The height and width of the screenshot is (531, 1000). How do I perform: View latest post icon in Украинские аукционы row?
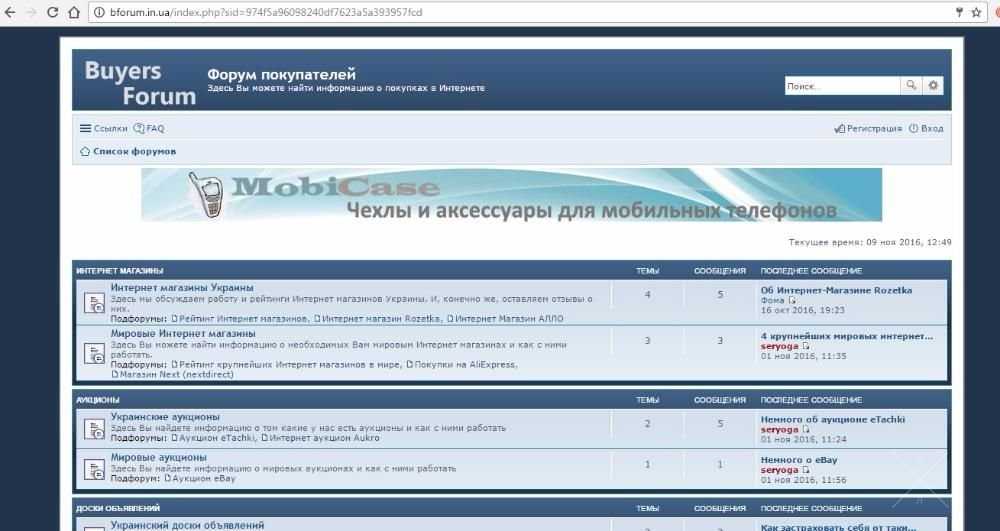[805, 430]
